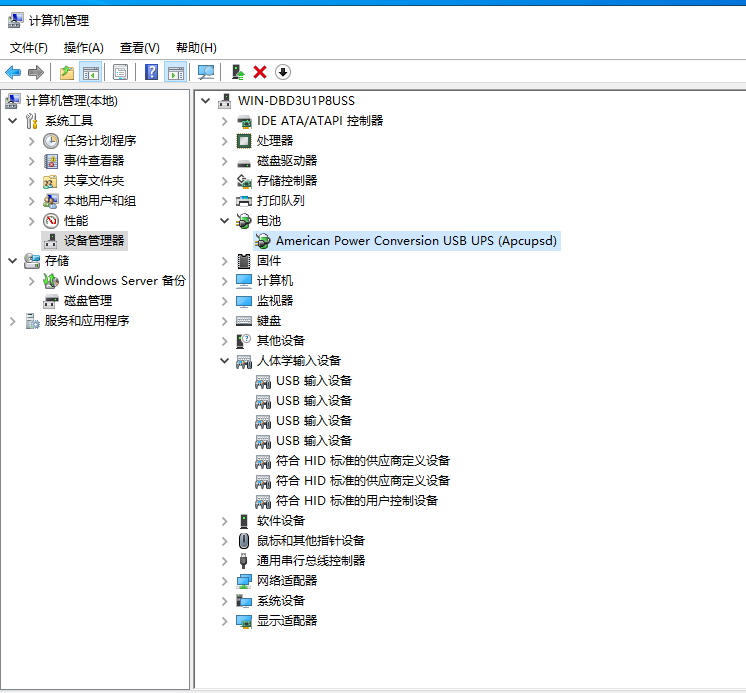746x693 pixels.
Task: Collapse the WIN-DBD3U1P8USS computer node
Action: click(206, 101)
